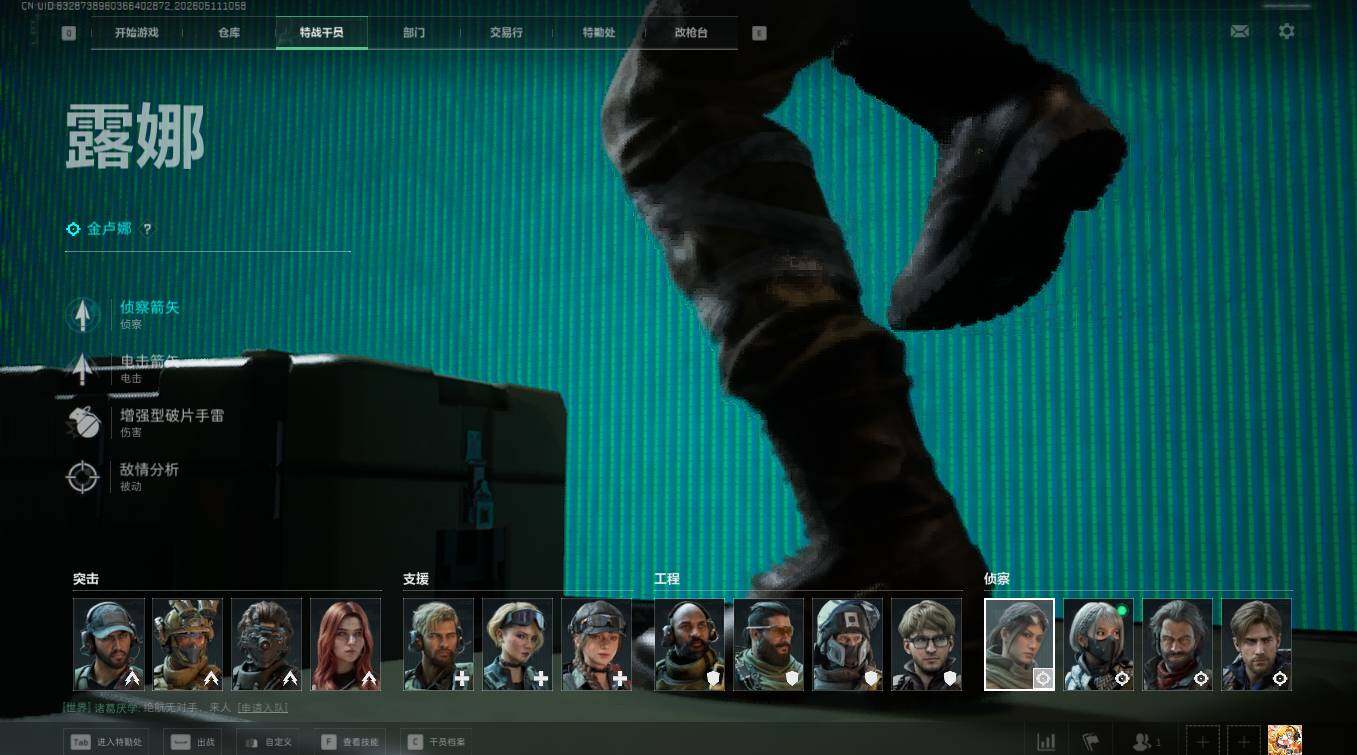Open the flag icon in bottom bar
The image size is (1357, 755).
(1091, 742)
